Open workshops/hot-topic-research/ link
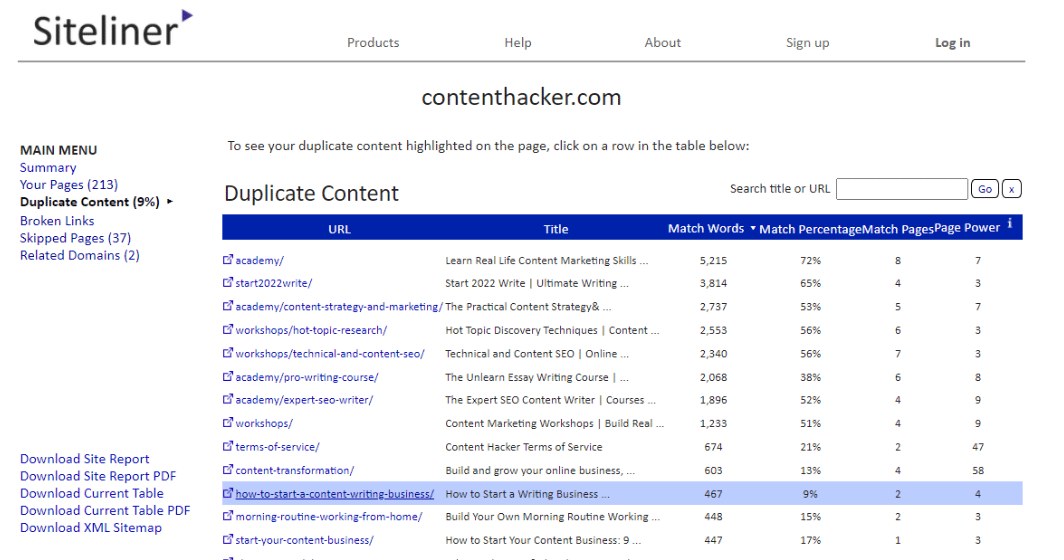Viewport: 1064px width, 560px height. coord(311,331)
